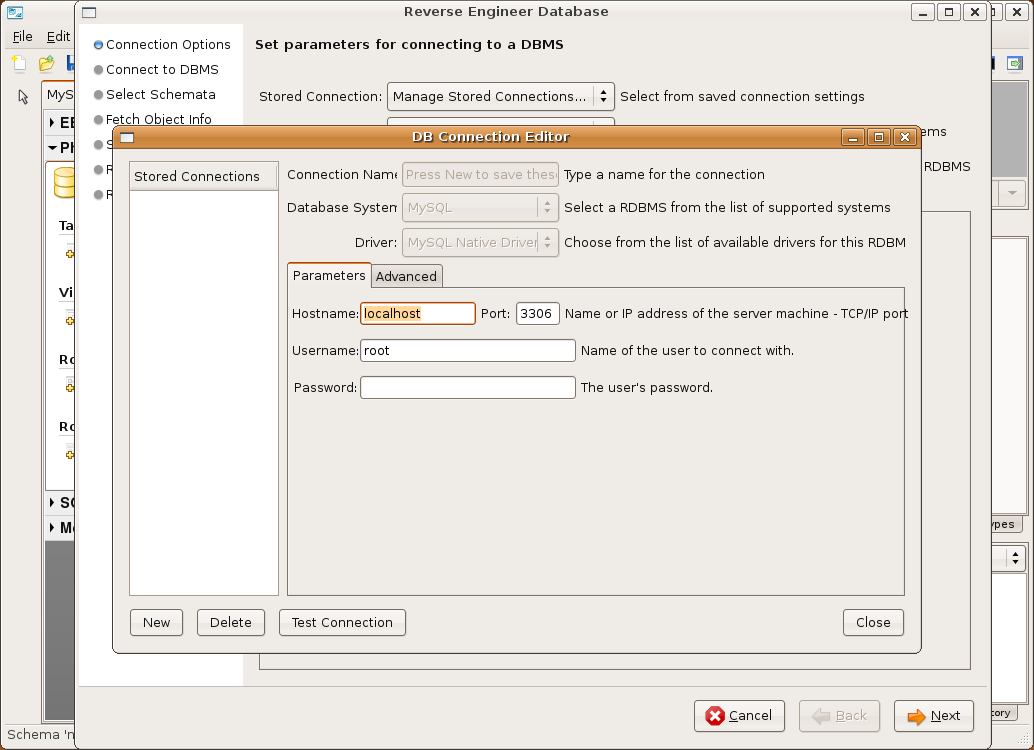Click the Test Connection button
Viewport: 1034px width, 750px height.
coord(342,622)
